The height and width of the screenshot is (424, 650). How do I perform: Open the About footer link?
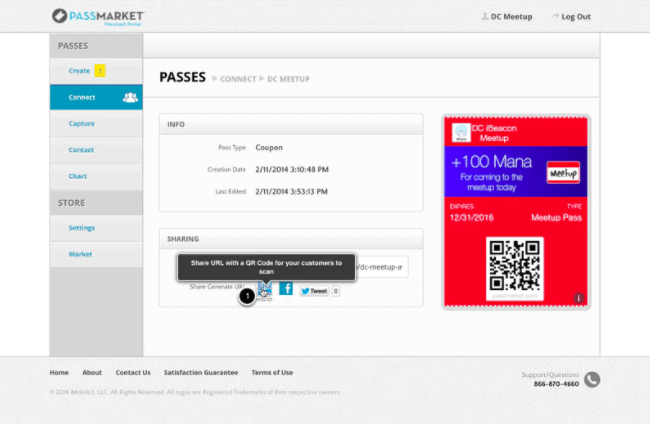tap(92, 373)
